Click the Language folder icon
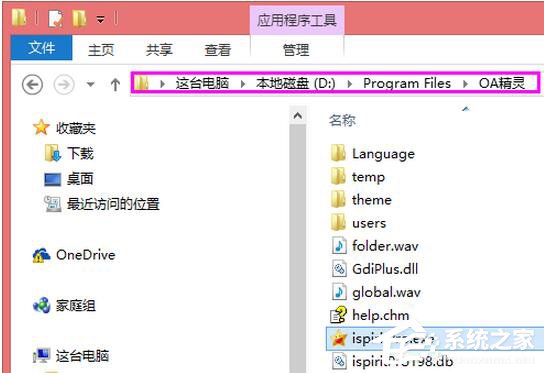The height and width of the screenshot is (373, 544). click(x=338, y=153)
